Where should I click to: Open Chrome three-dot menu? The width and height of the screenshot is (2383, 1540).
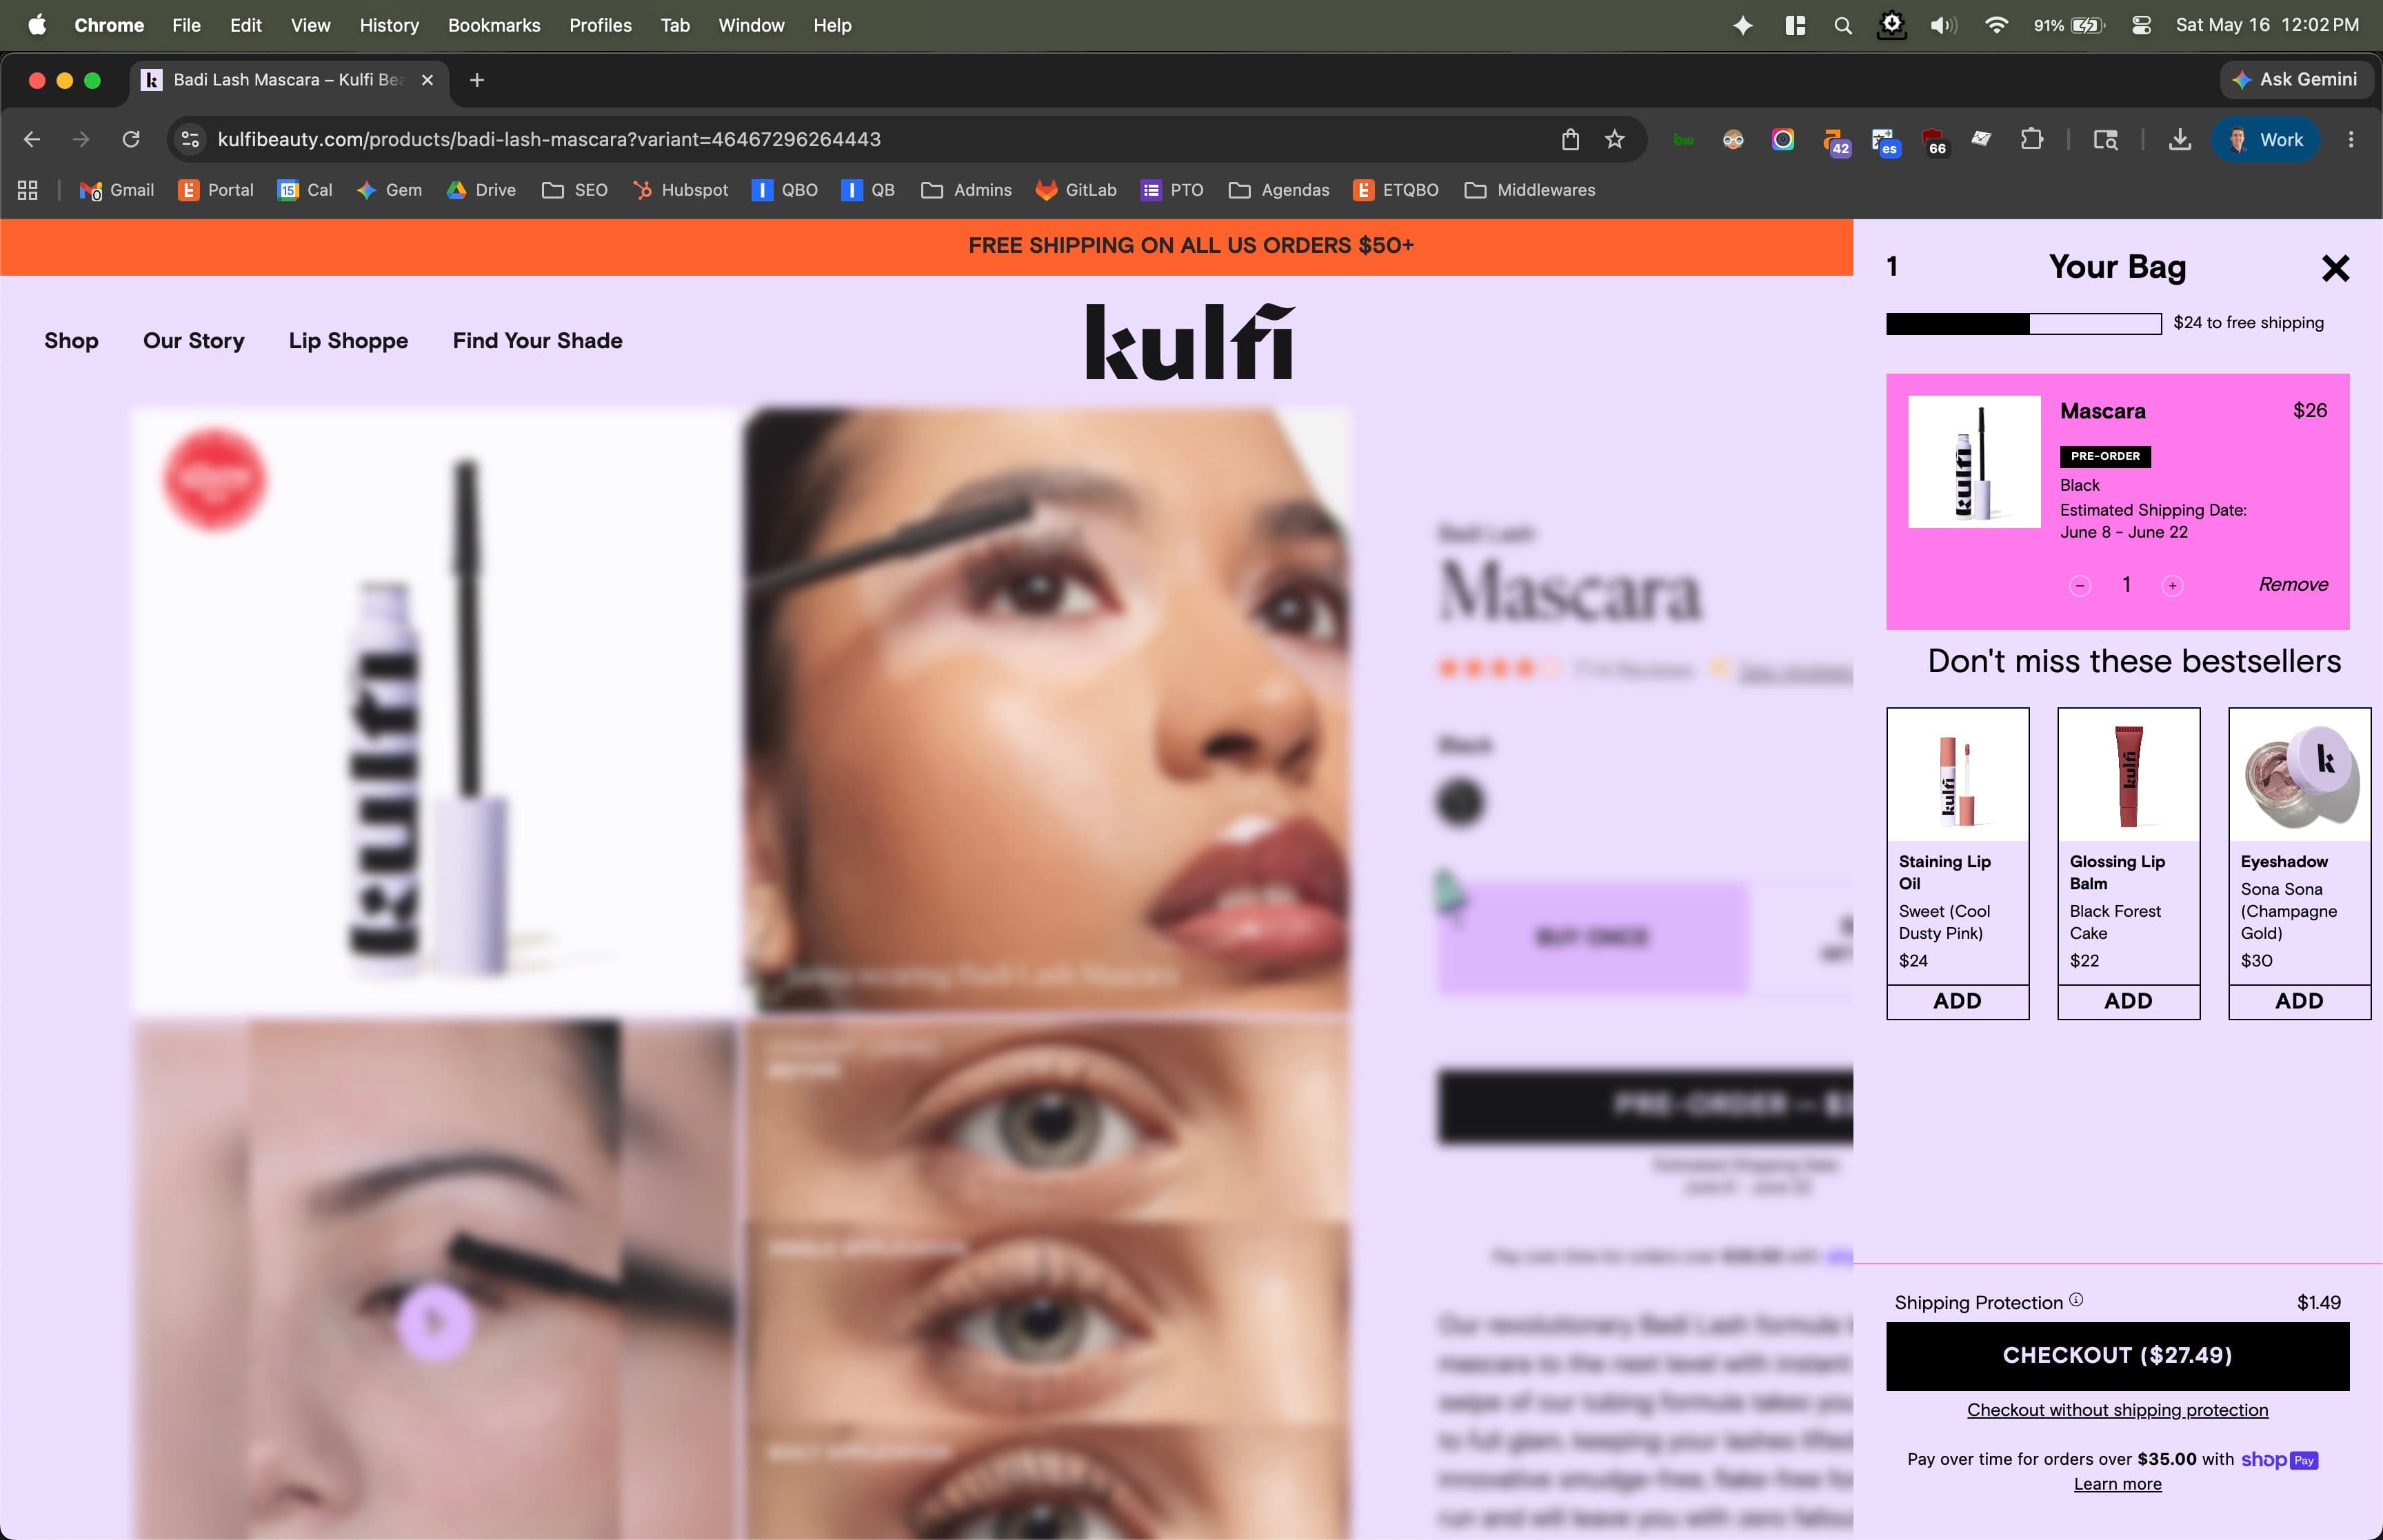tap(2351, 140)
